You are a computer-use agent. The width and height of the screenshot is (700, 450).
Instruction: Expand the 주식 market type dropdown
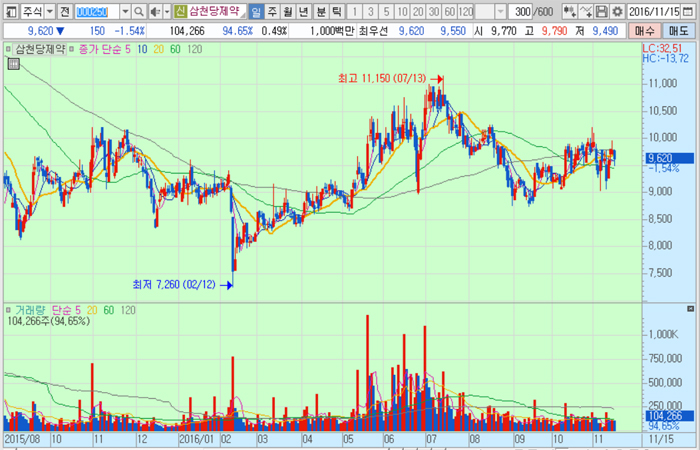(x=48, y=11)
